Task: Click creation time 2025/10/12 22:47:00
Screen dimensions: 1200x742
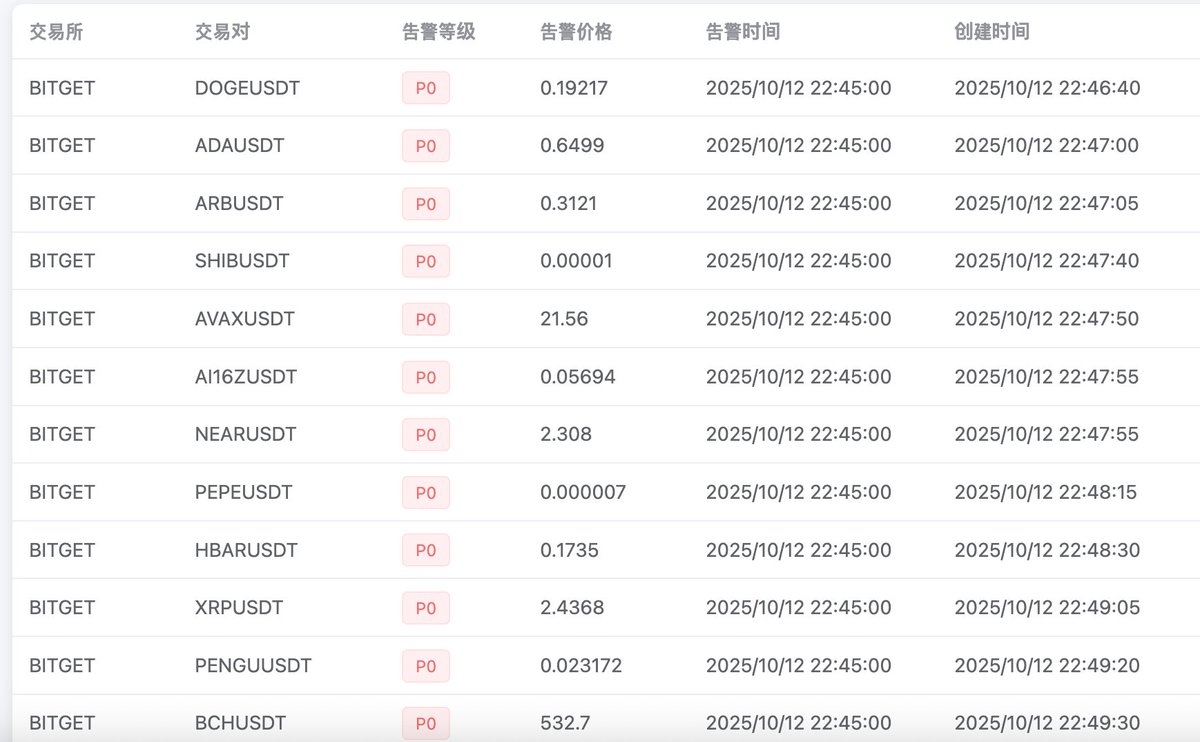Action: click(x=1047, y=146)
